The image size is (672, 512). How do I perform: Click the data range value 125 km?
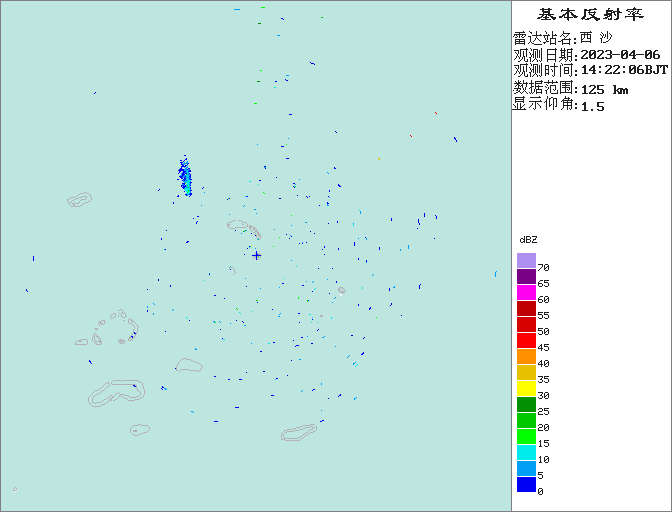point(604,90)
